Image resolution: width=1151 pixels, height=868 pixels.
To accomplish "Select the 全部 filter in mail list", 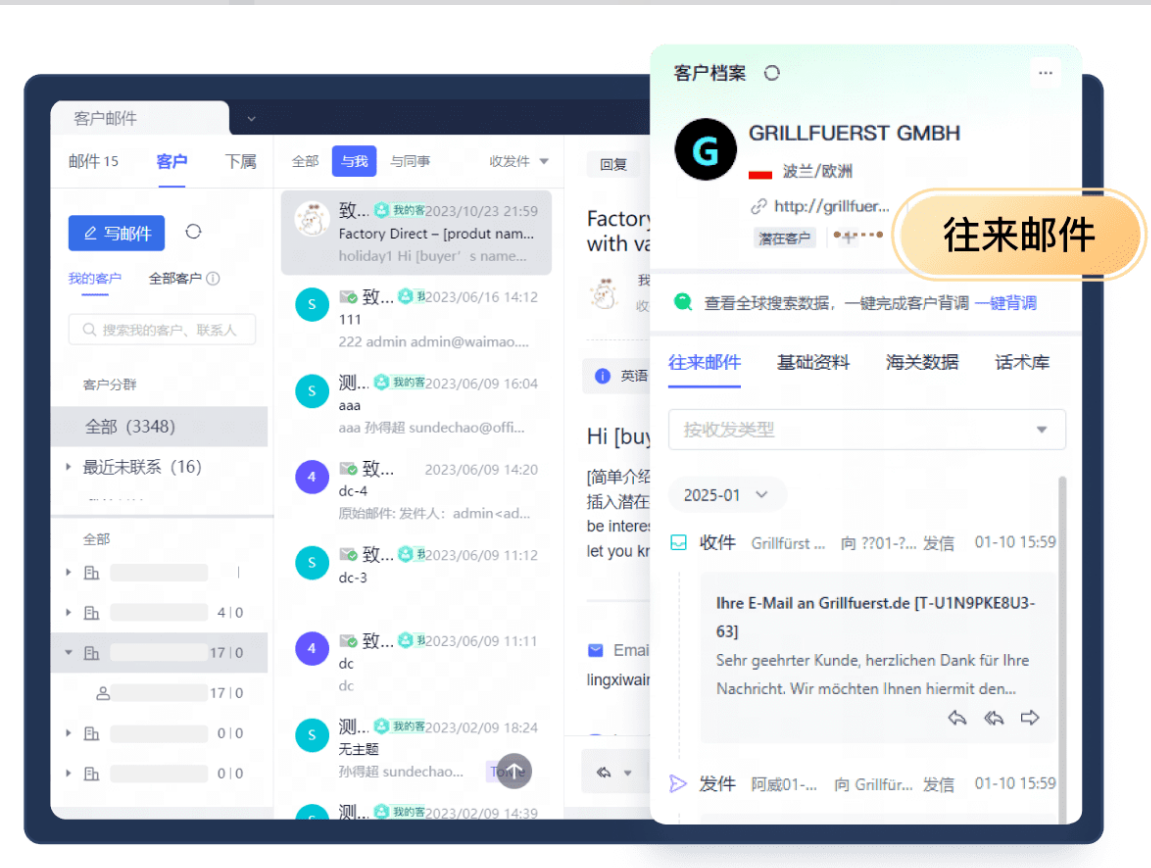I will [305, 161].
